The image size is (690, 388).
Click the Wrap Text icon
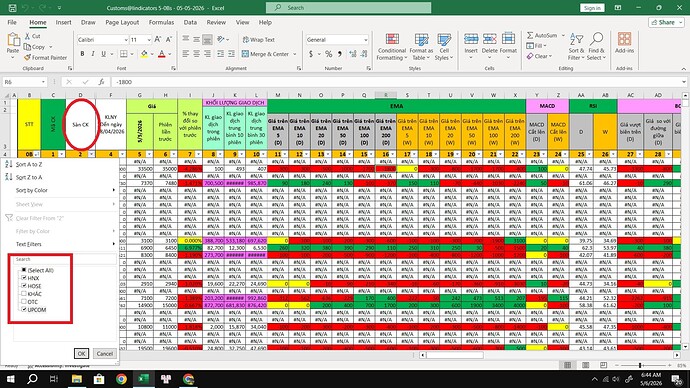(x=246, y=40)
